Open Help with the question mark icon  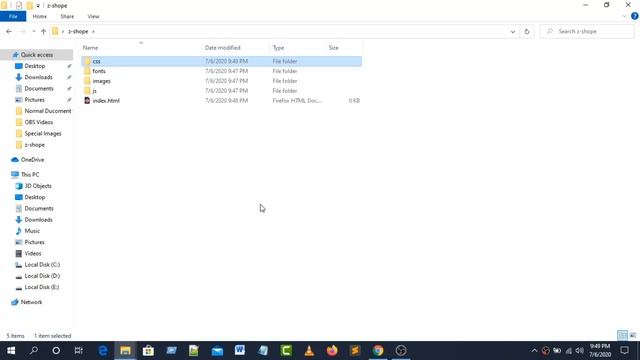tap(634, 16)
